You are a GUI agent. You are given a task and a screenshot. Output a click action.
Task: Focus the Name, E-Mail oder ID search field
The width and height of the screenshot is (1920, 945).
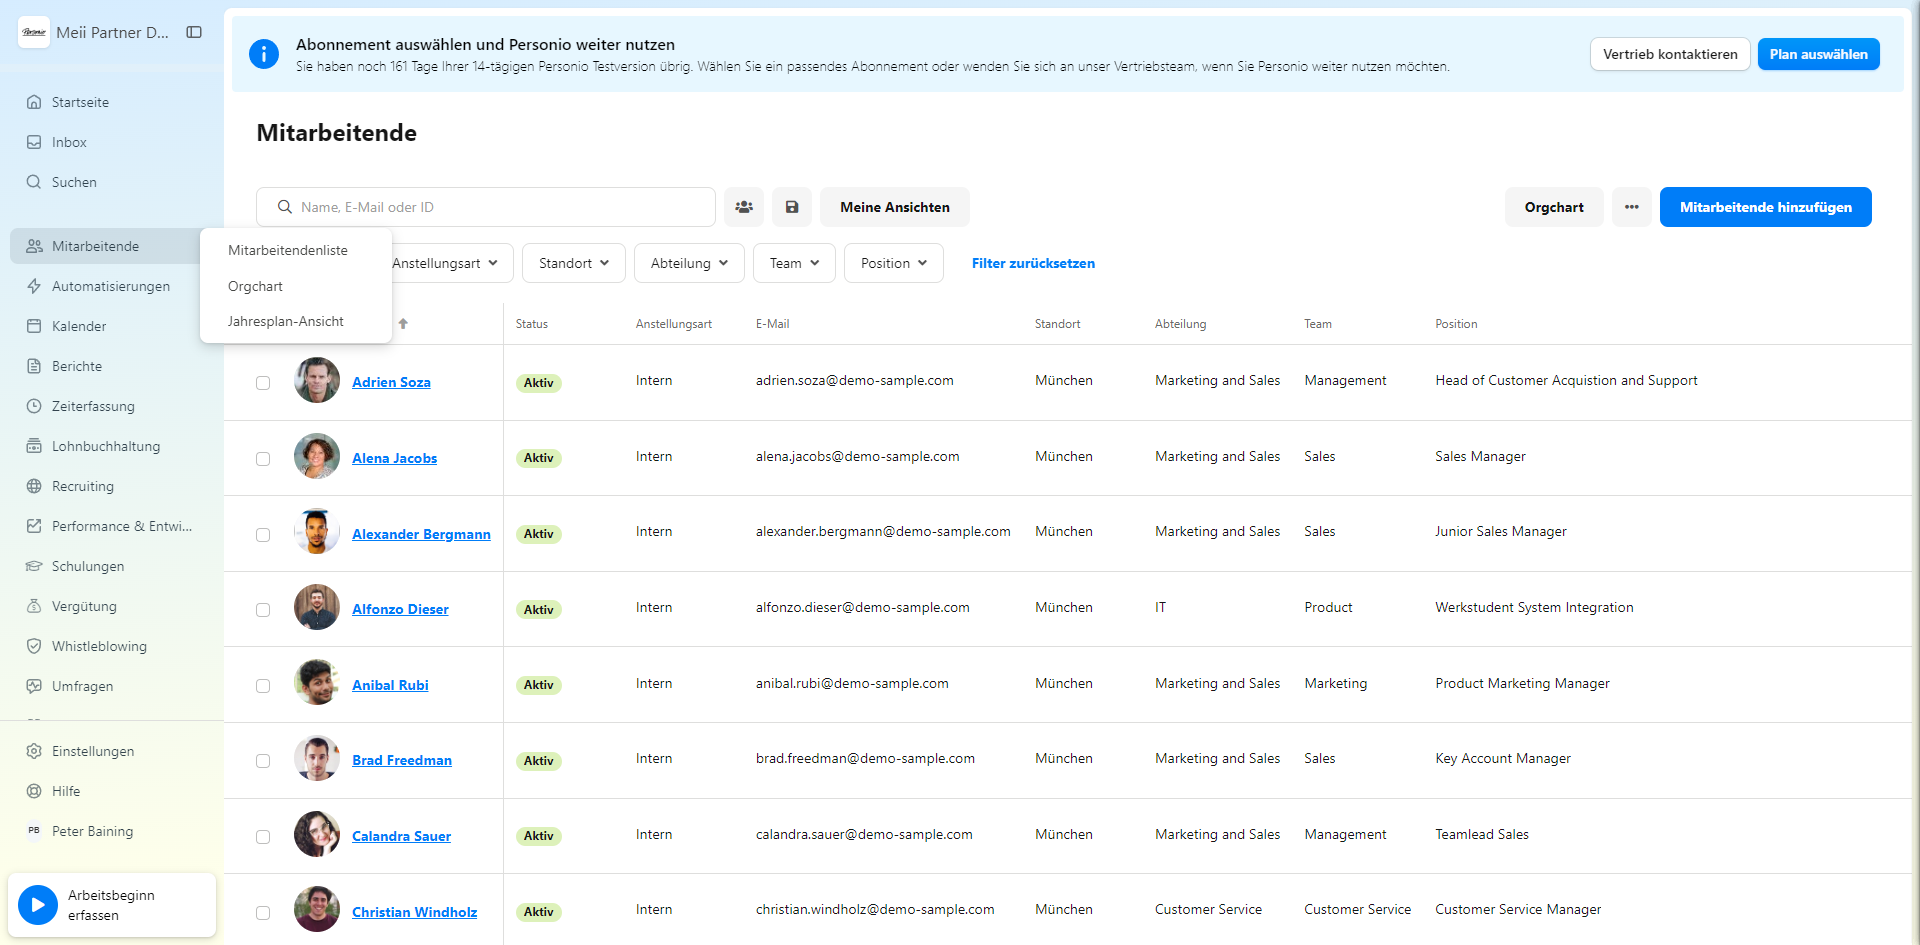click(500, 207)
